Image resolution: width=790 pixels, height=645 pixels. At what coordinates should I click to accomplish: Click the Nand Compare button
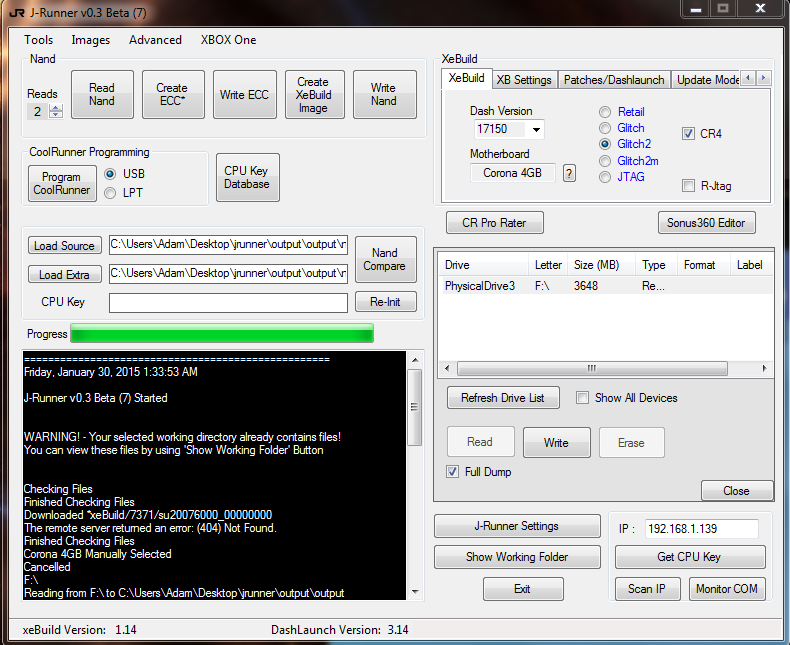(385, 259)
